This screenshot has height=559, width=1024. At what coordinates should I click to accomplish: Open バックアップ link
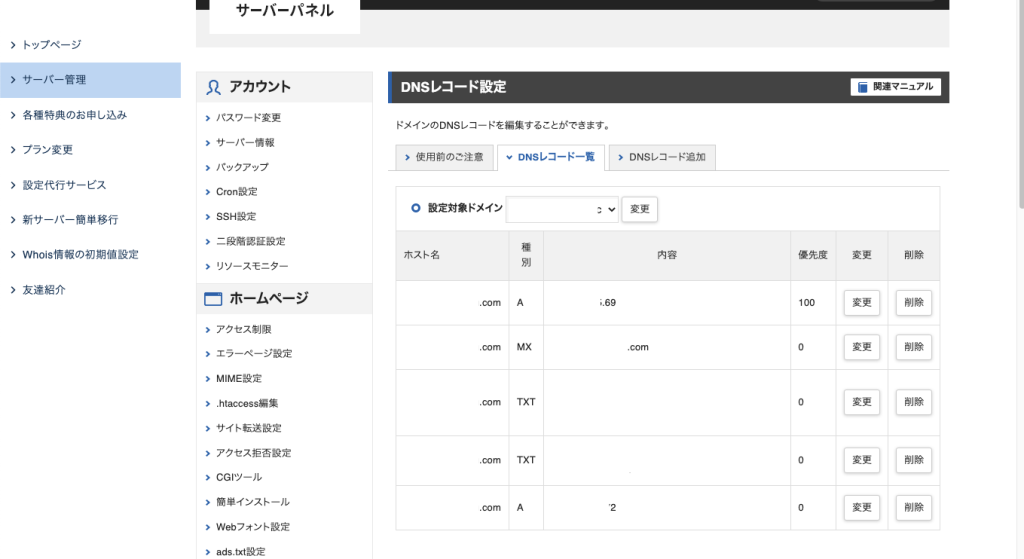[x=242, y=167]
